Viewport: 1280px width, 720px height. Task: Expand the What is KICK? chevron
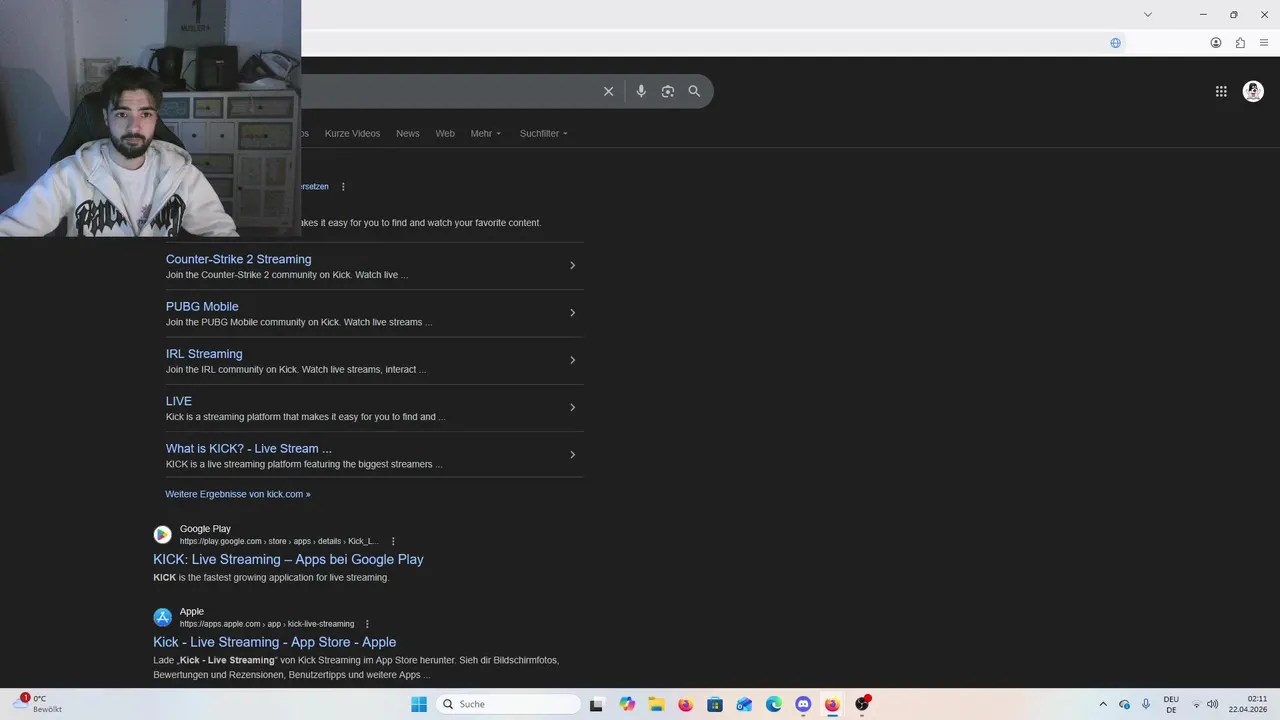click(572, 455)
